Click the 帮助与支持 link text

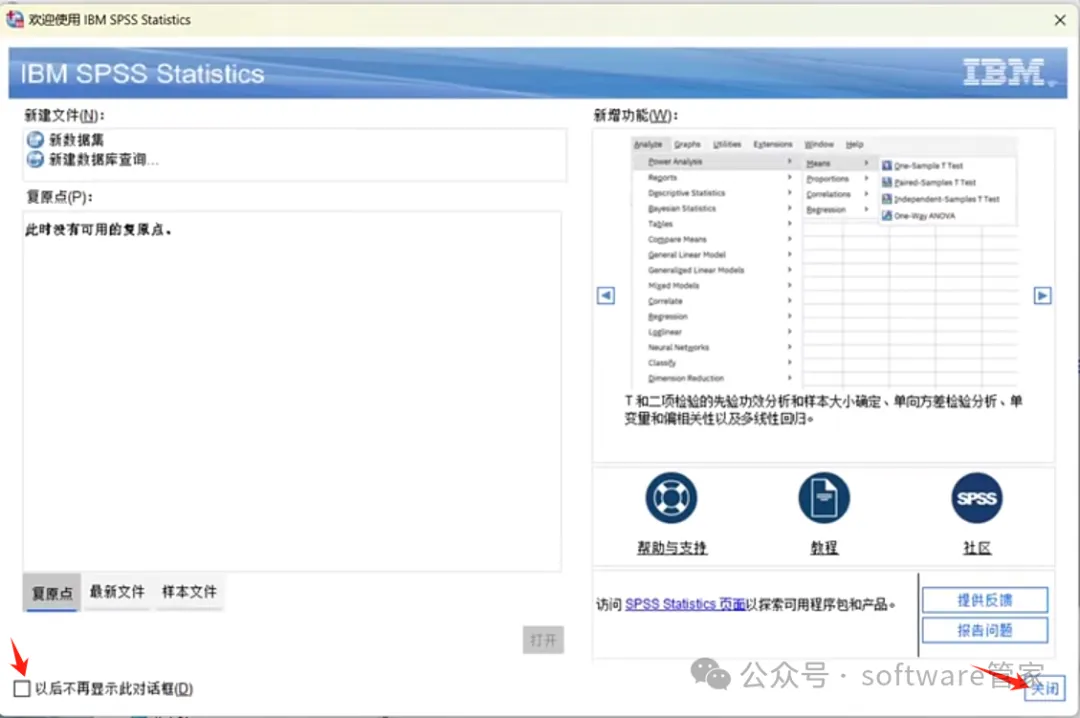point(672,548)
